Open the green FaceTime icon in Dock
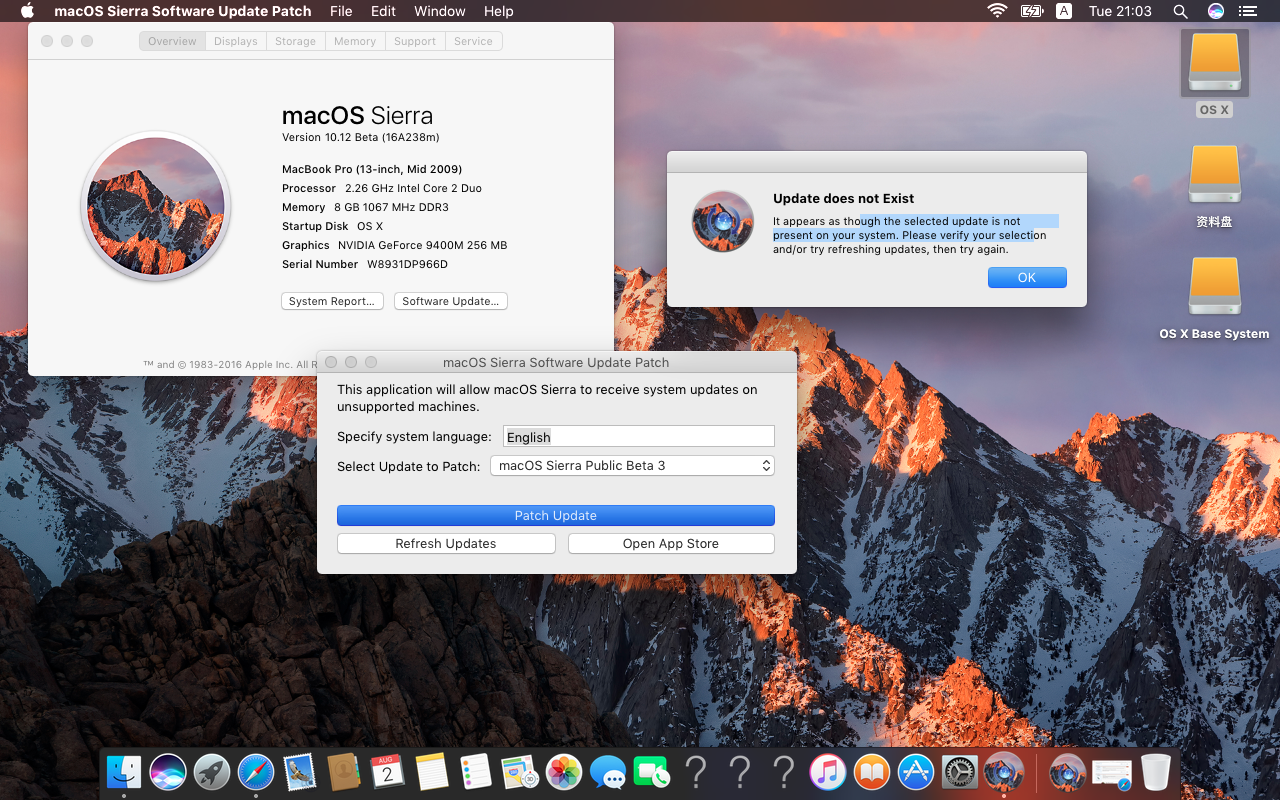The image size is (1280, 800). [x=652, y=771]
